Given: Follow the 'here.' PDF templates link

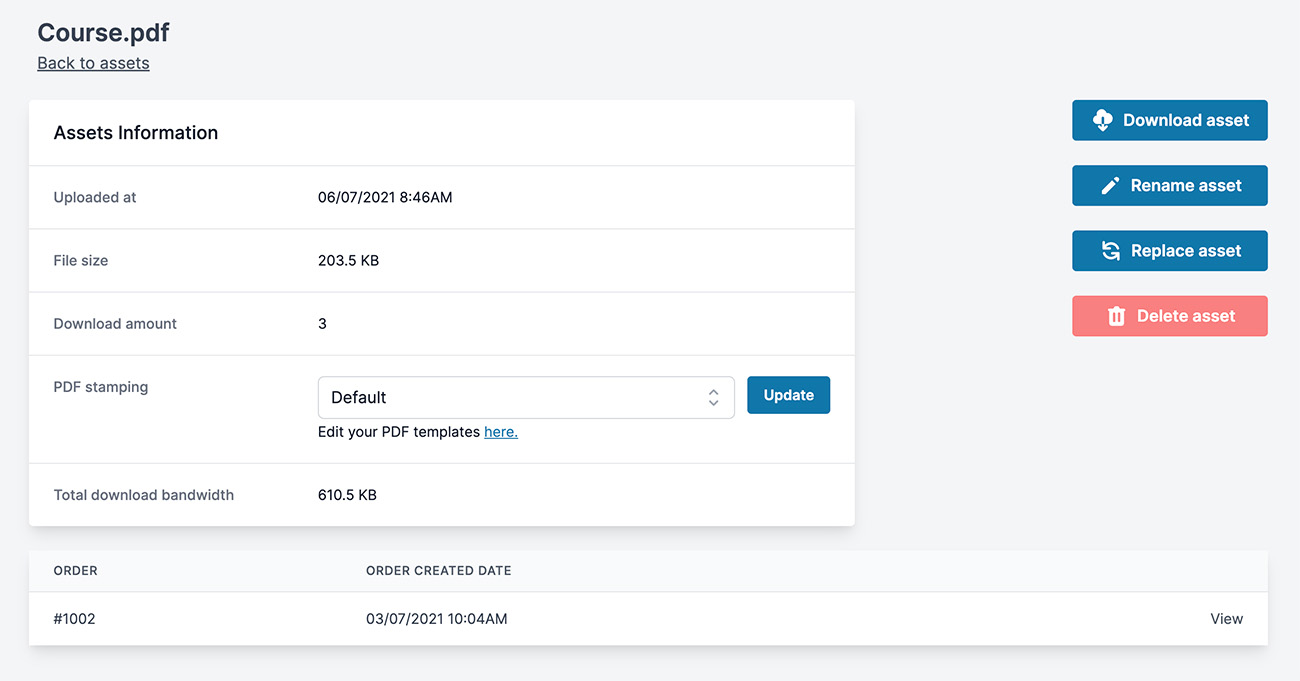Looking at the screenshot, I should coord(501,432).
